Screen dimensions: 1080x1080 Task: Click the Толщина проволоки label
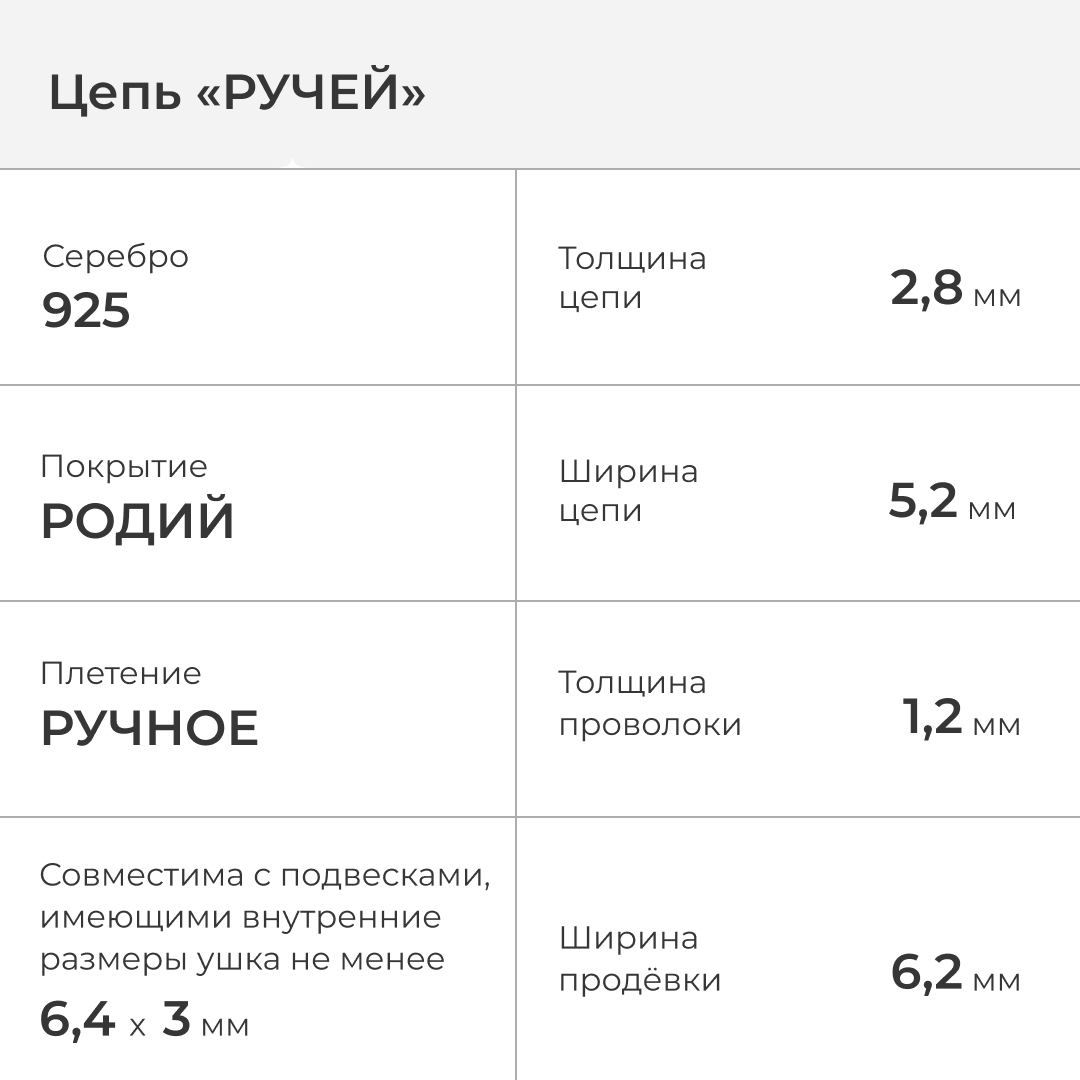(x=649, y=703)
